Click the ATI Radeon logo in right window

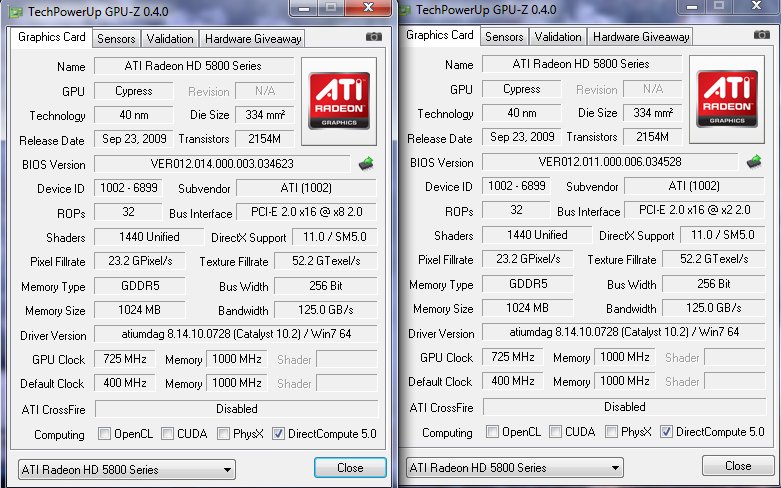tap(727, 99)
